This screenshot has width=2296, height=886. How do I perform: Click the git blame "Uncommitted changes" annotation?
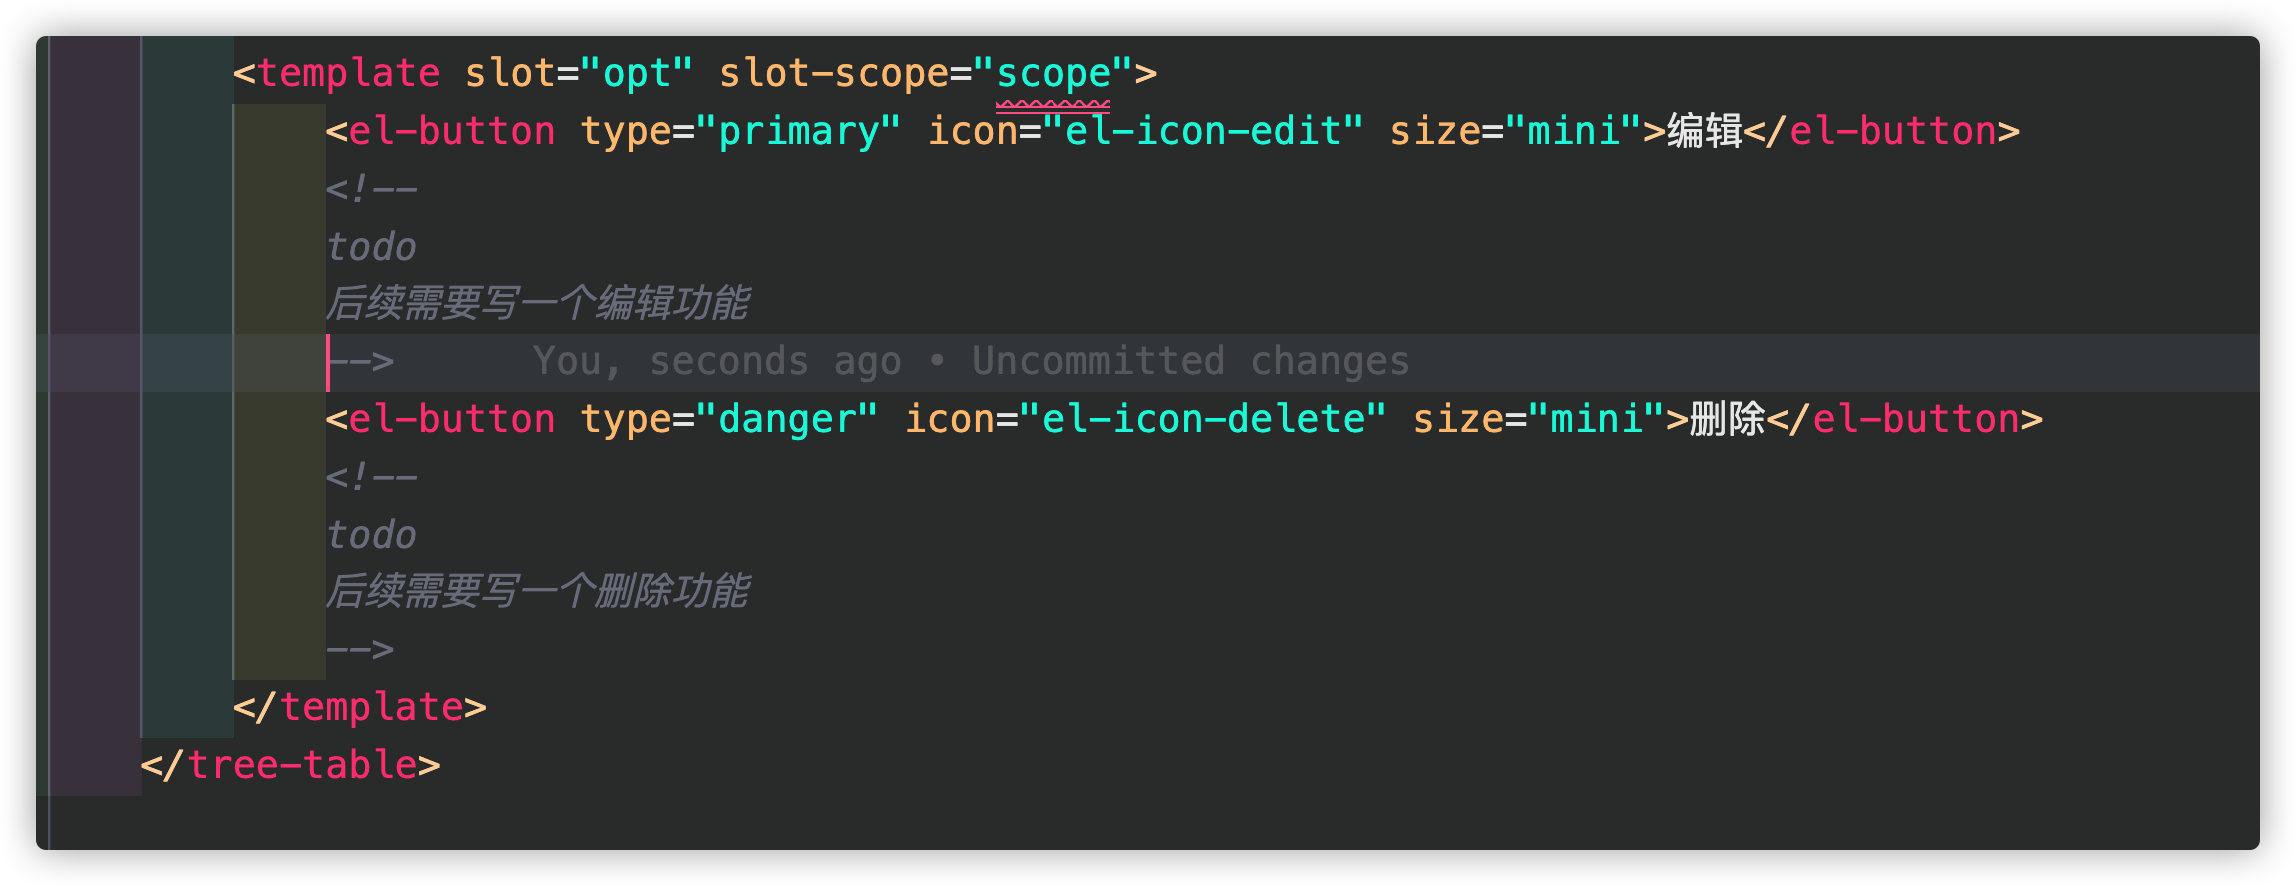1190,361
